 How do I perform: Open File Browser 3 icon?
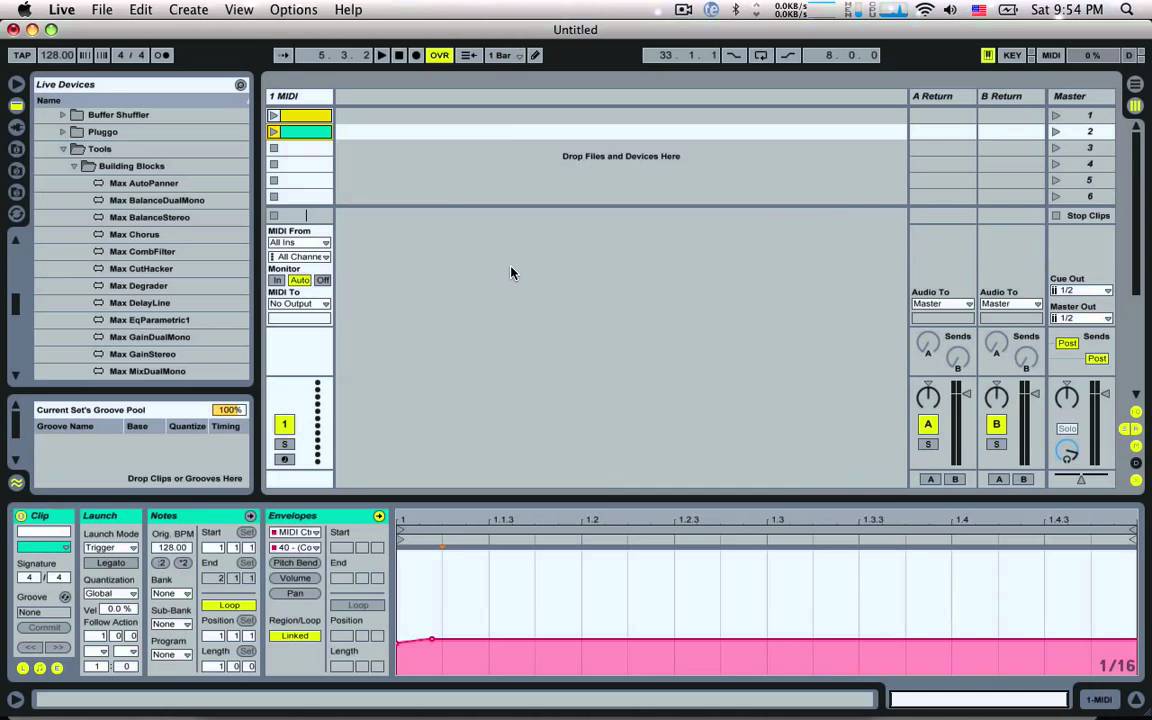[16, 192]
